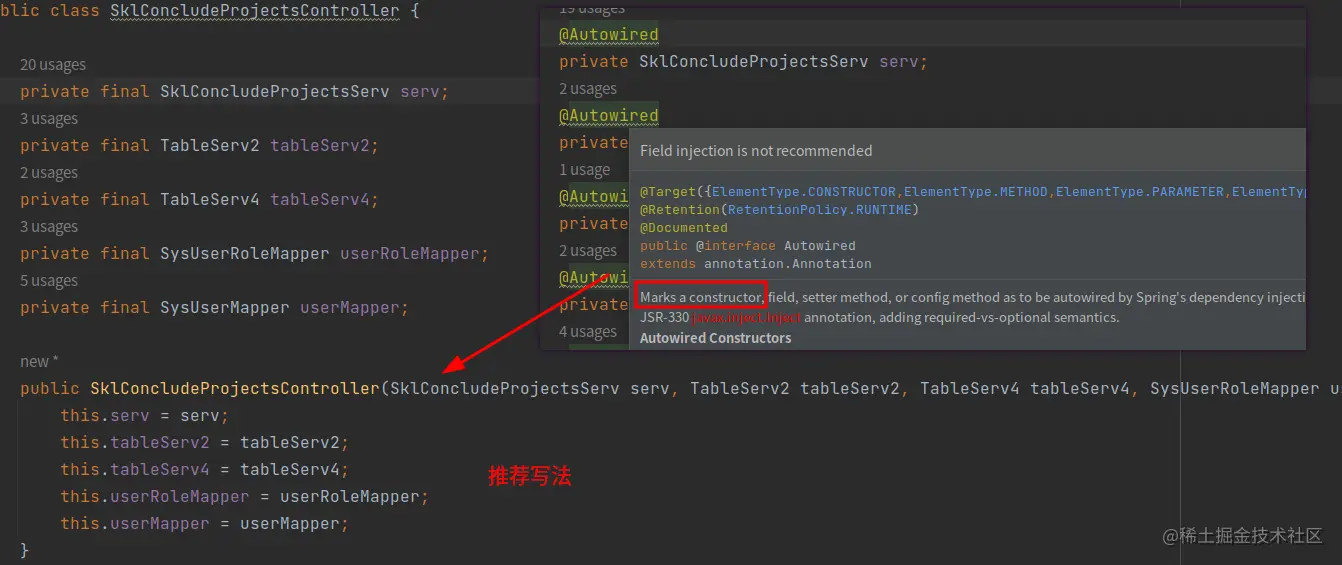Place the caret on line this.userRoleMapper = userRoleMapper
Viewport: 1342px width, 565px height.
pos(244,496)
